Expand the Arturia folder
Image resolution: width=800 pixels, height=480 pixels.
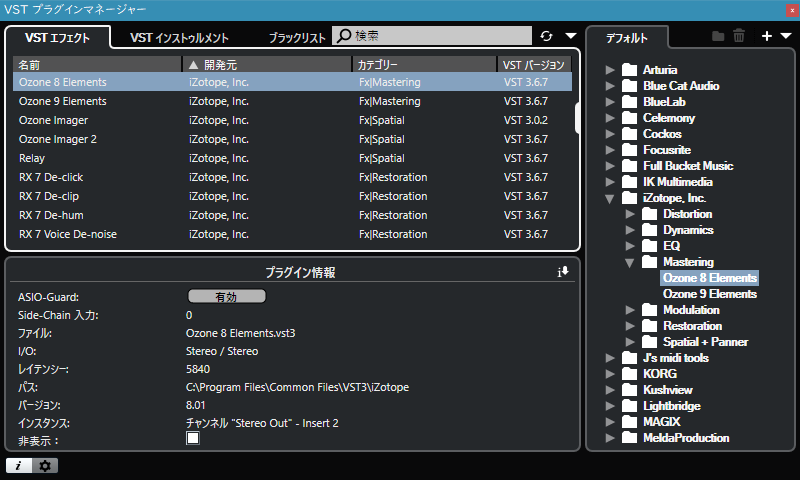(610, 70)
